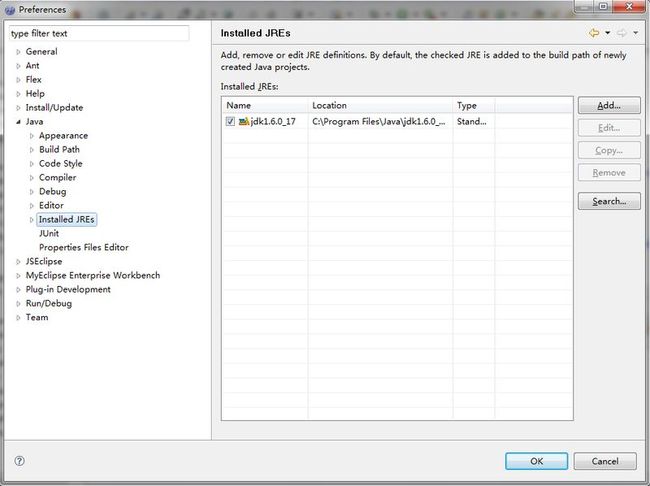Click the Remove button
Screen dimensions: 650x486
click(x=609, y=173)
